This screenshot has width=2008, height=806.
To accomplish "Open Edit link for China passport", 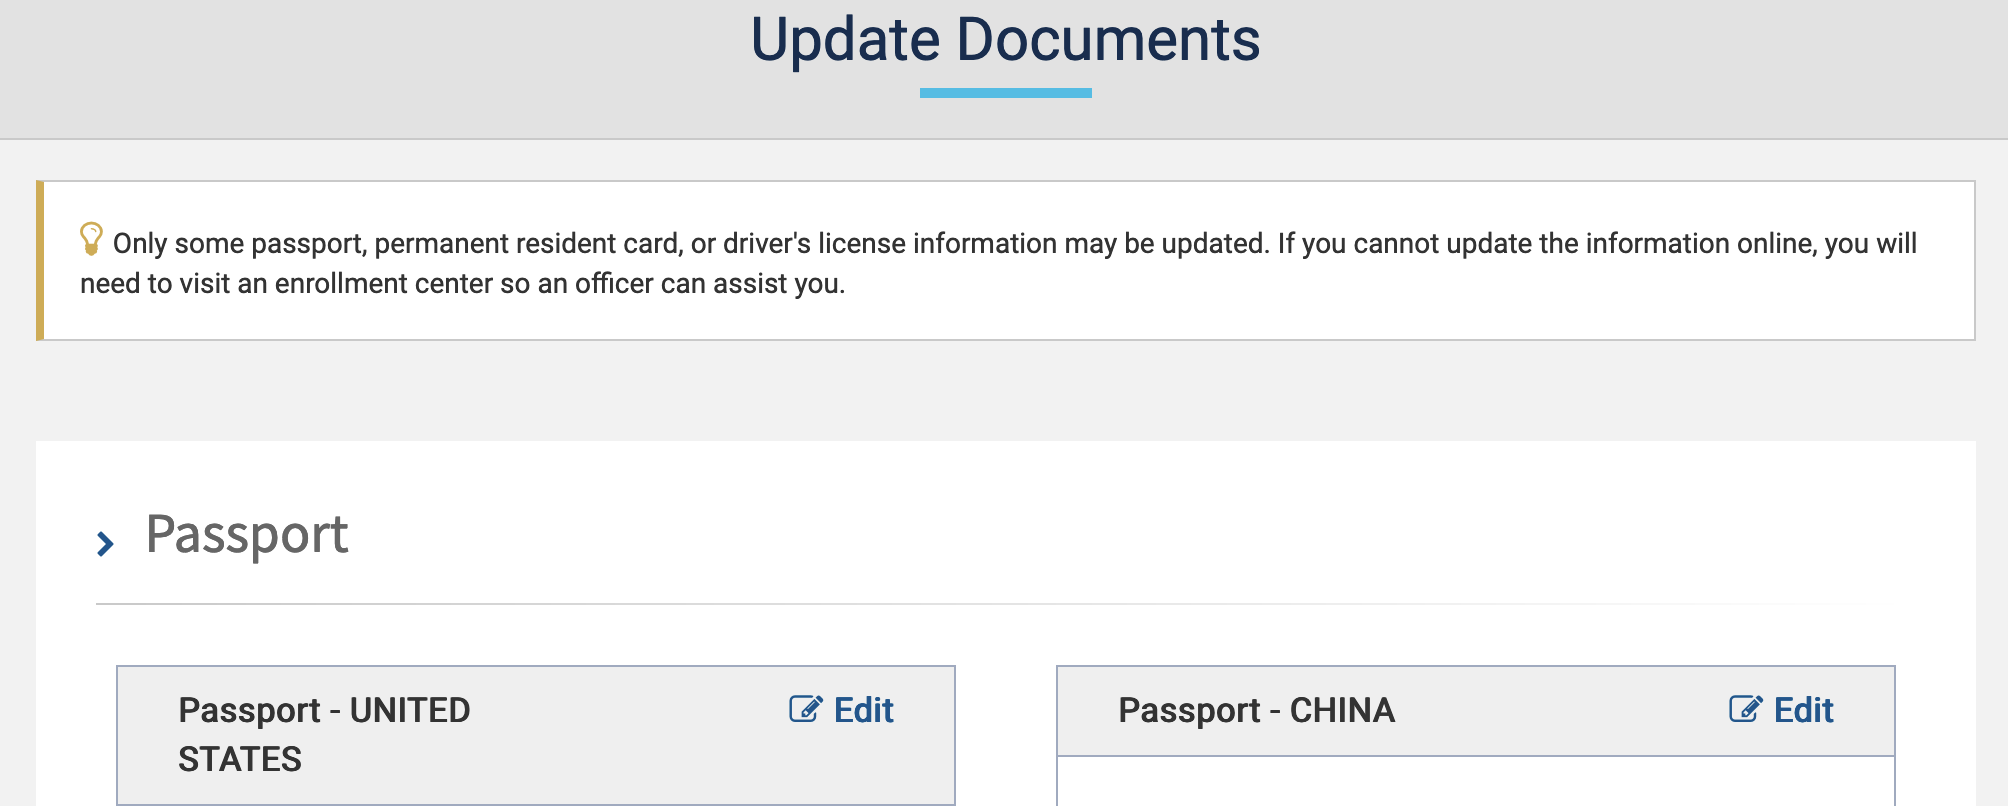I will tap(1803, 710).
